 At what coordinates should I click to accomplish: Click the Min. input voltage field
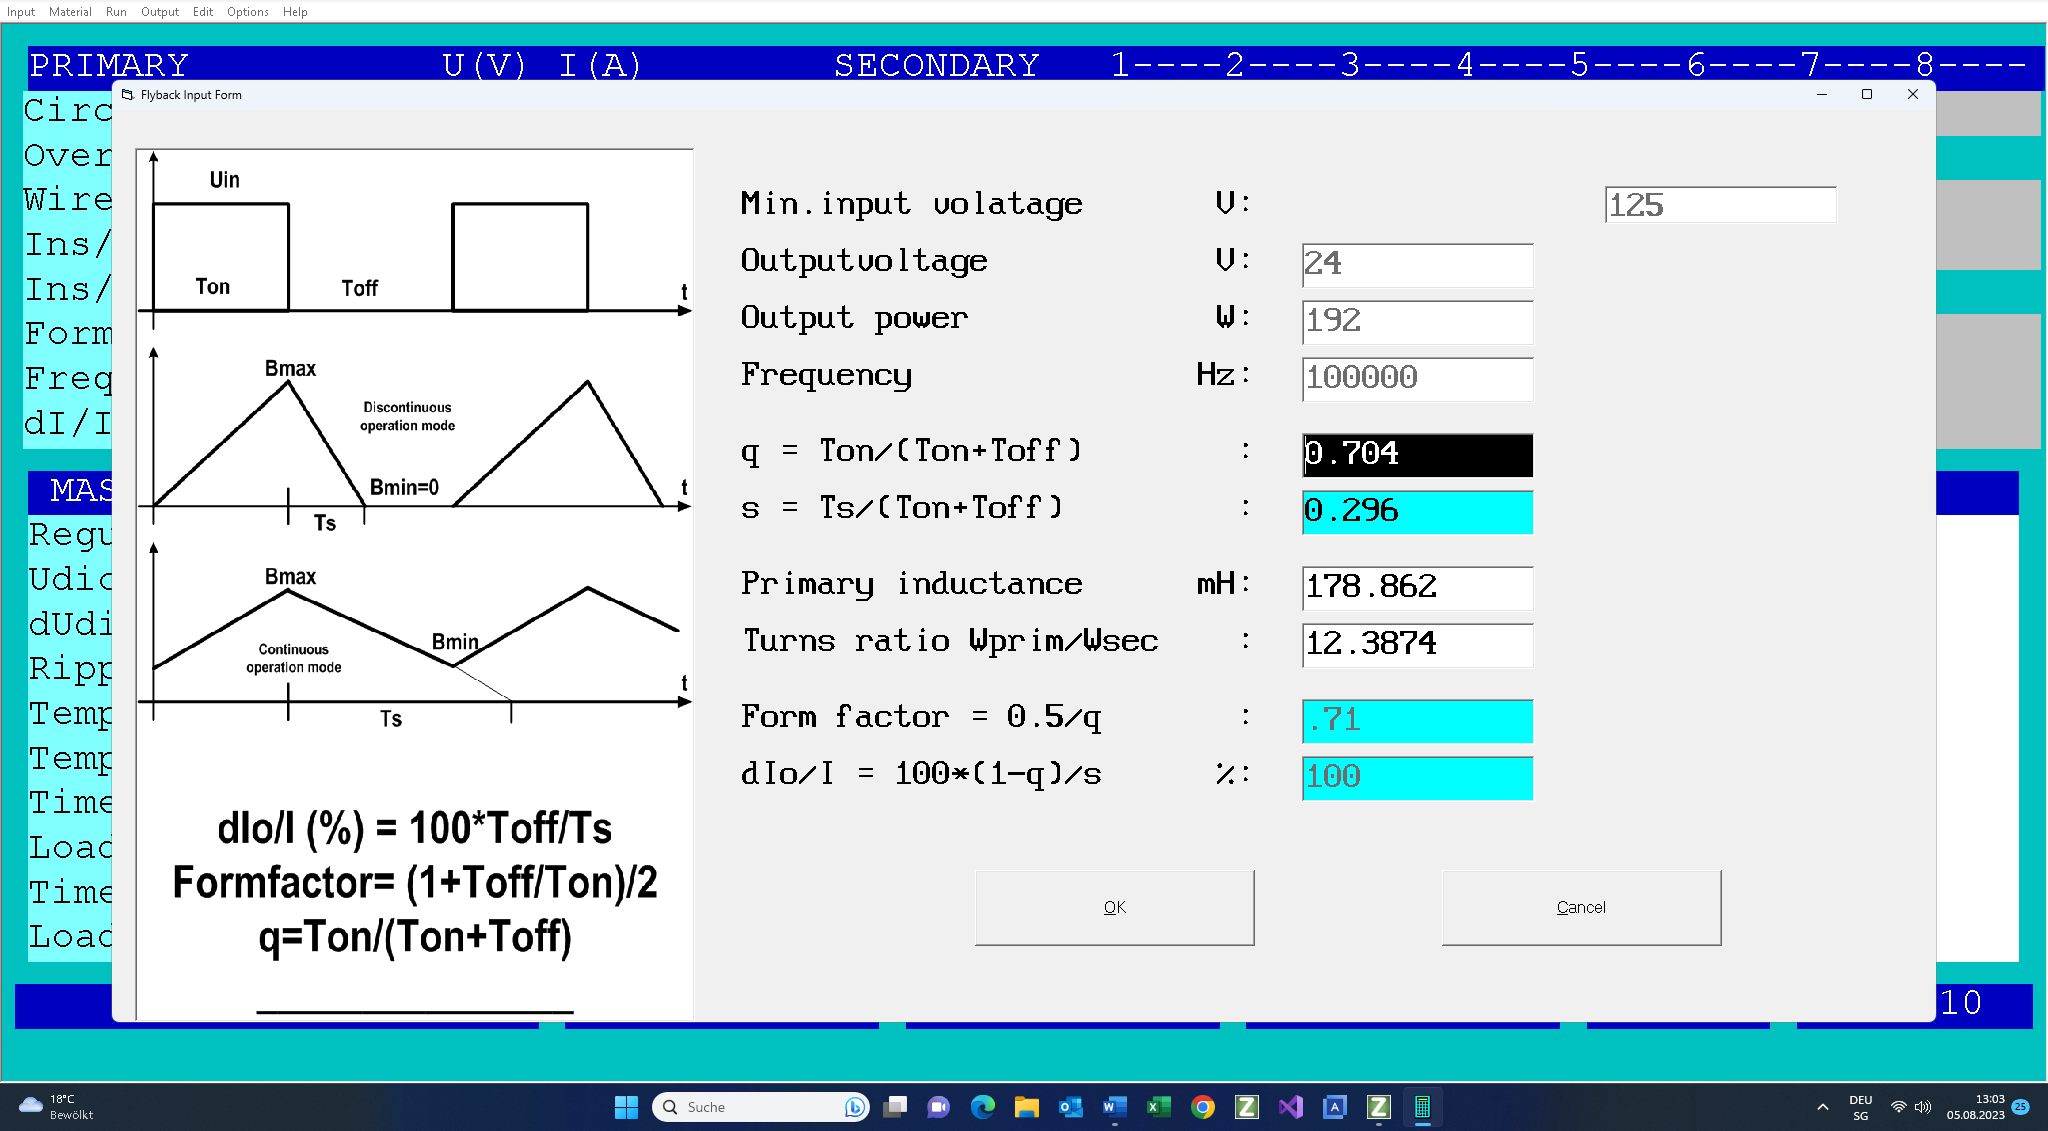point(1719,205)
